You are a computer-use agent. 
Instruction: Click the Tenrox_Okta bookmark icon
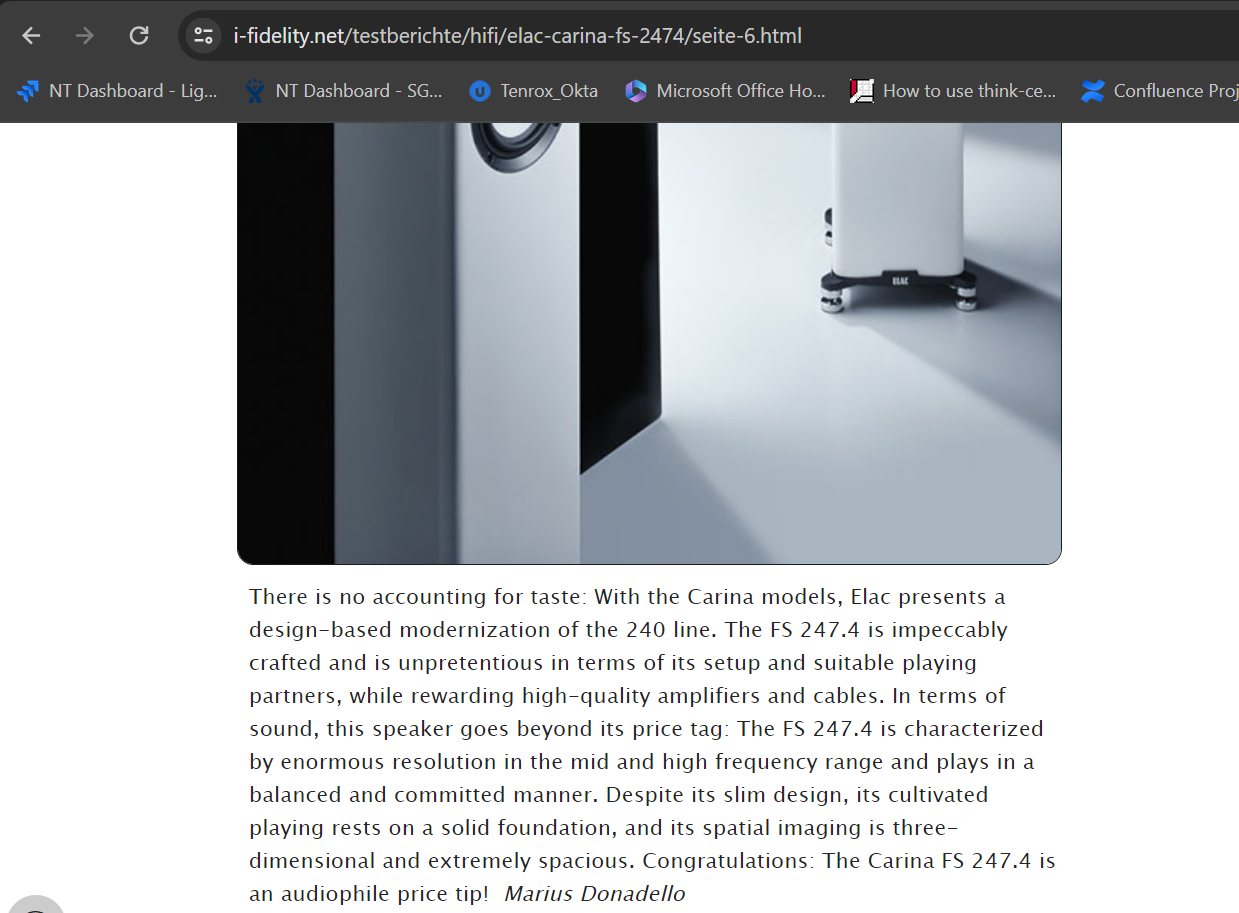[480, 91]
